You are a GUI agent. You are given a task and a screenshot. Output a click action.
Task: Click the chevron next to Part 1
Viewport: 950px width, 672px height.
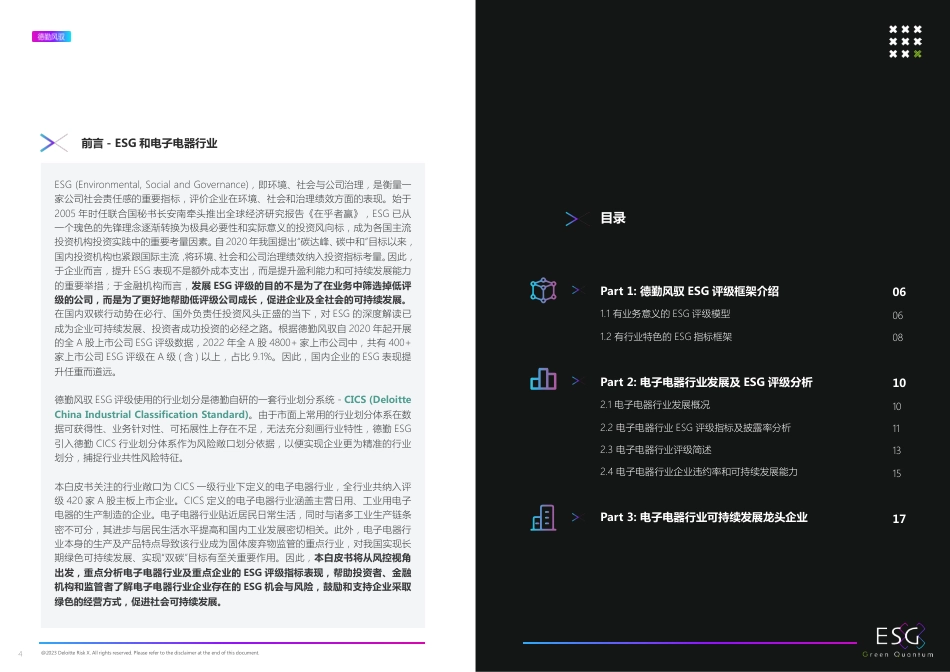tap(576, 290)
